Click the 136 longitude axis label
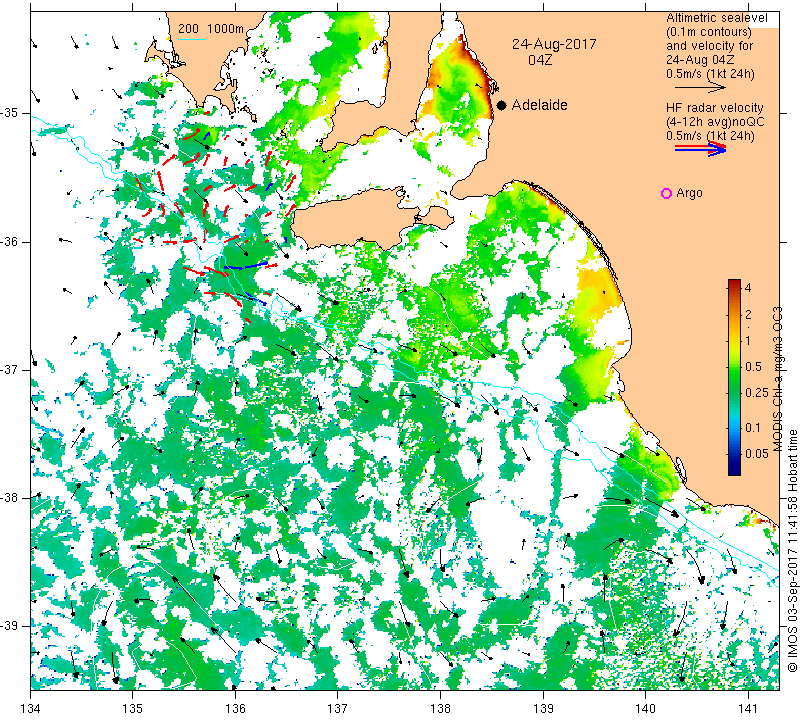The image size is (800, 720). point(235,709)
